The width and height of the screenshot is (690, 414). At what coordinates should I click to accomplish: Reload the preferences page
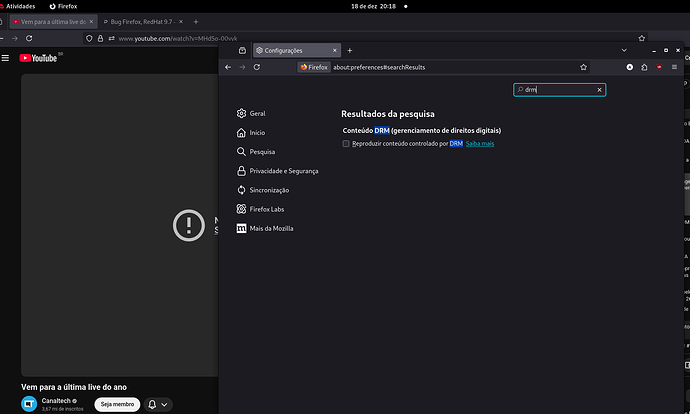point(257,67)
